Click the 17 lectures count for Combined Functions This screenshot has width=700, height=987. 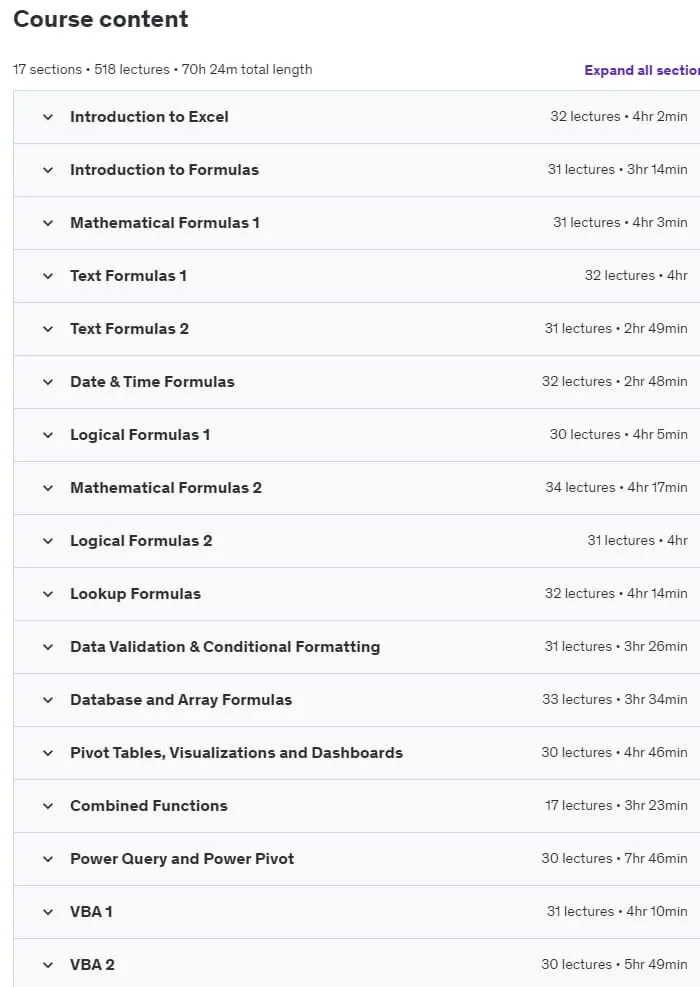coord(579,806)
